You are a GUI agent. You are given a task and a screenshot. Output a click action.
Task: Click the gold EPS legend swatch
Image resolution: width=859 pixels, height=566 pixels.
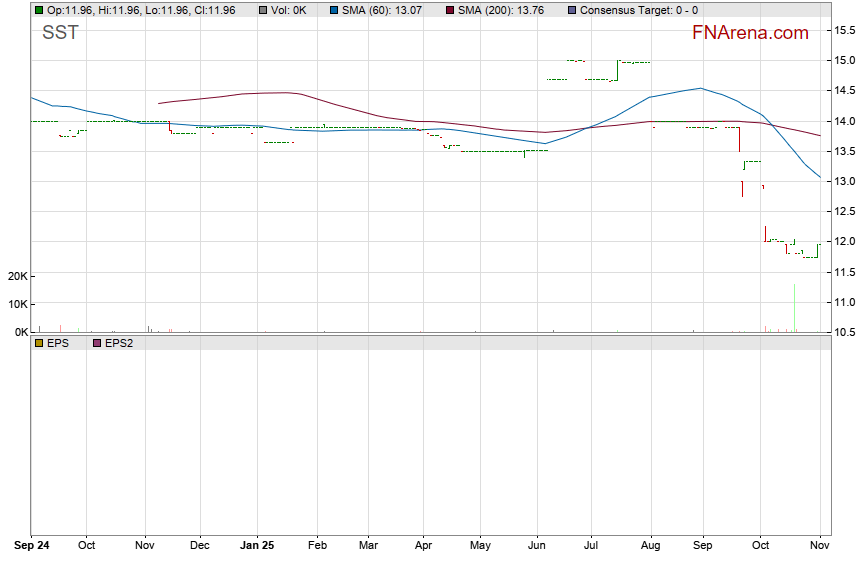coord(38,343)
